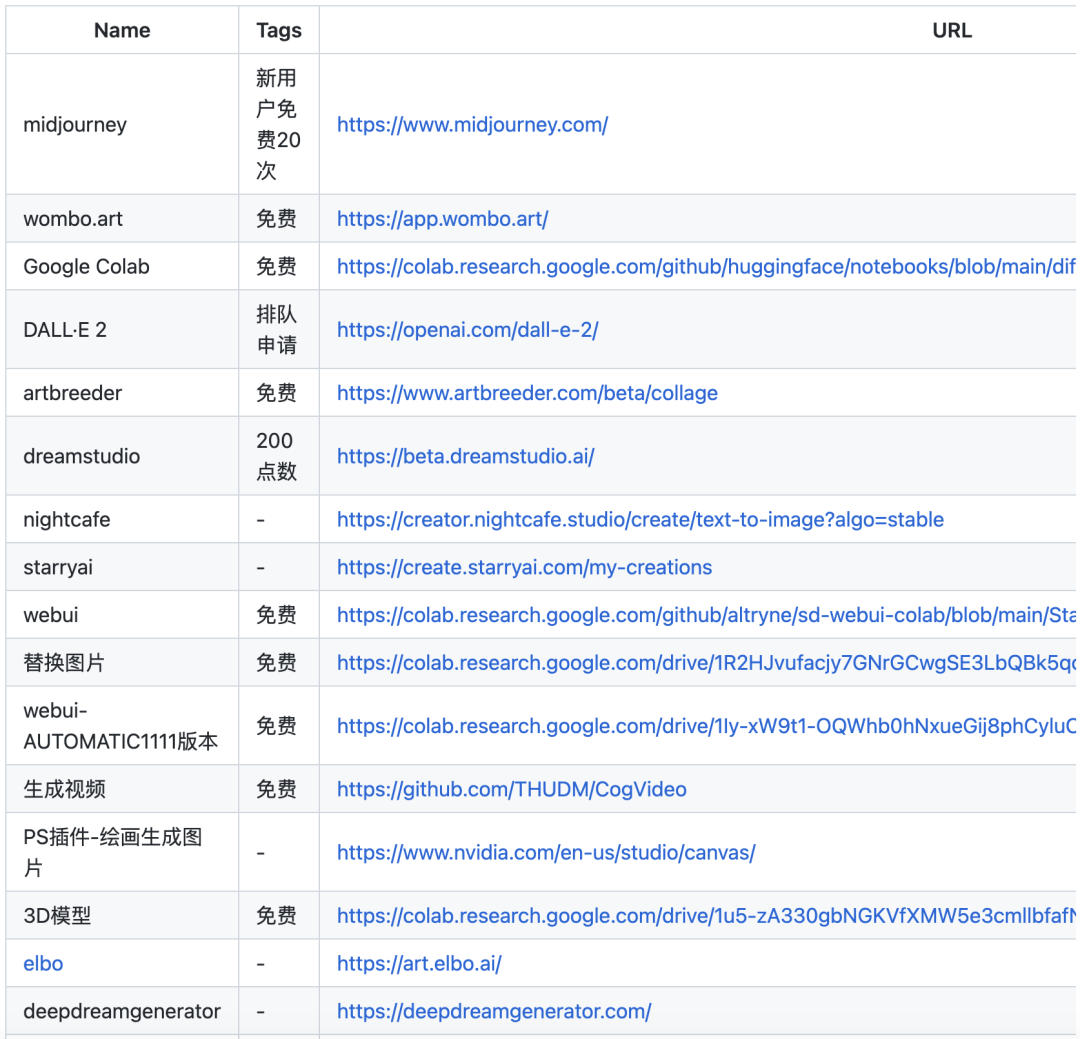Click the 200点数 tag for dreamstudio
Viewport: 1080px width, 1039px height.
click(277, 456)
